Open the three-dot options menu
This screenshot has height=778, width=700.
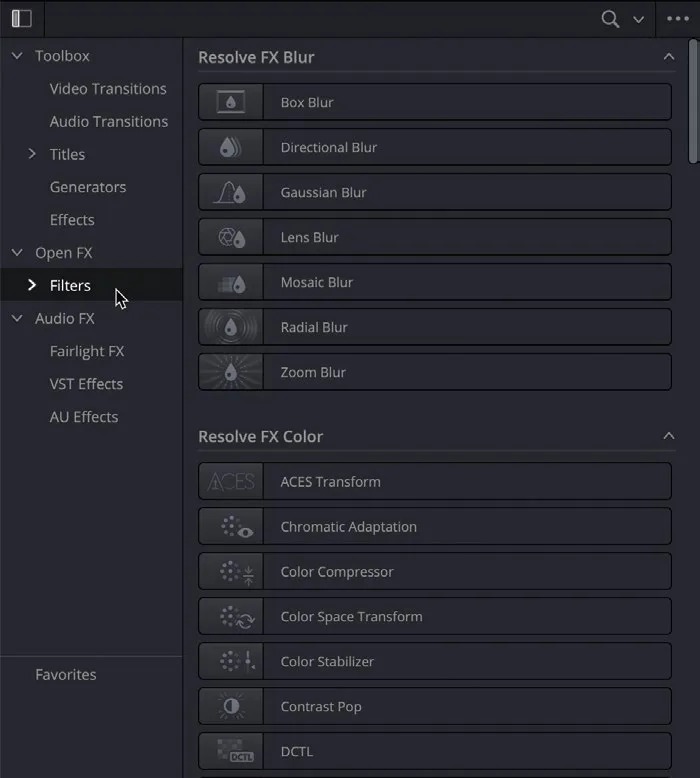(678, 19)
